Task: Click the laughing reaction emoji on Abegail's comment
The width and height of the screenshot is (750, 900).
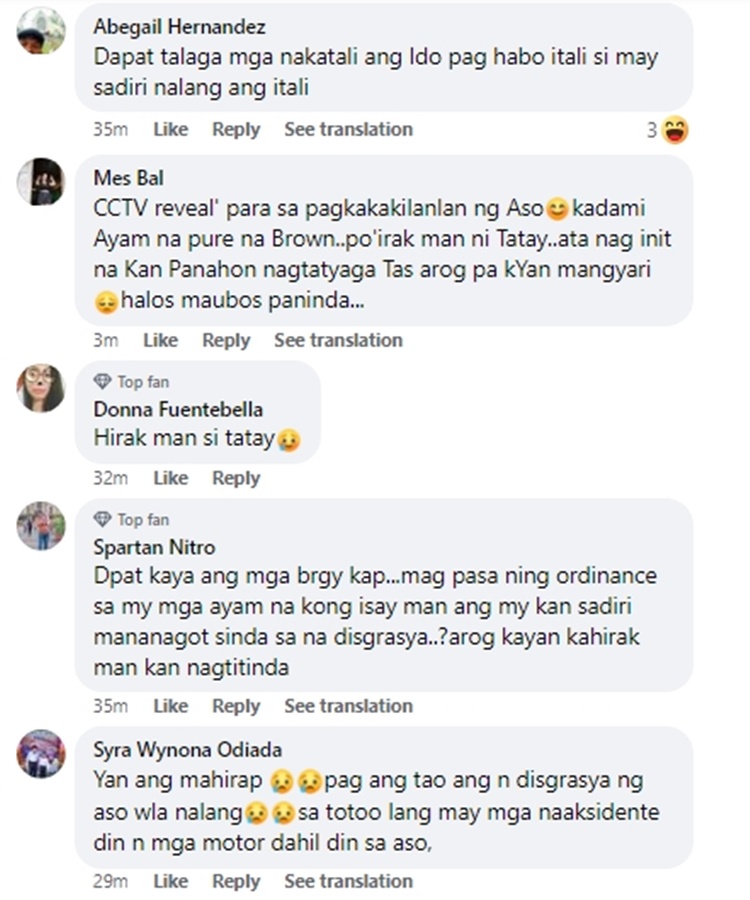Action: pyautogui.click(x=675, y=130)
